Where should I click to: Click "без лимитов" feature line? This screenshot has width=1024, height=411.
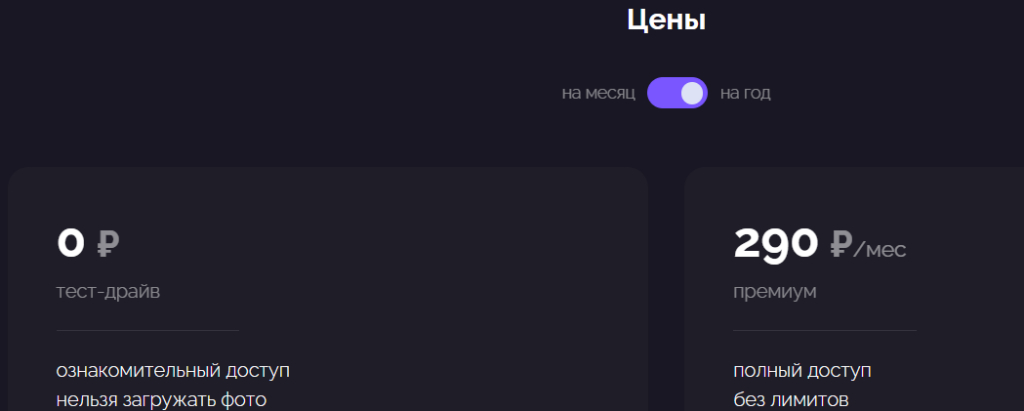tap(791, 401)
